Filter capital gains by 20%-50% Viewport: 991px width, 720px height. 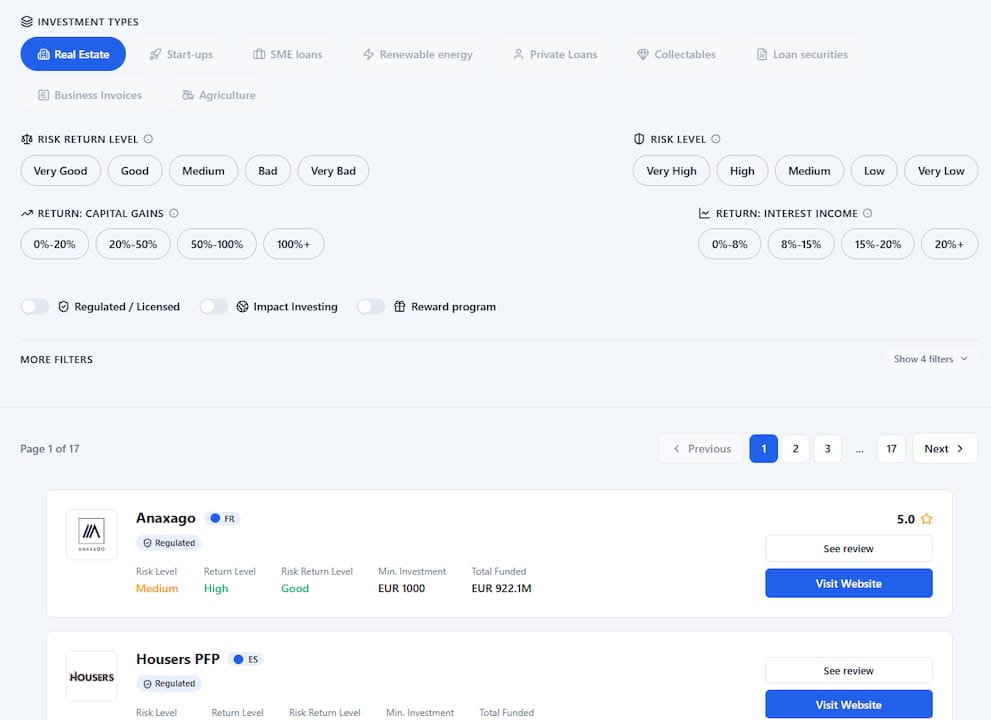tap(133, 244)
